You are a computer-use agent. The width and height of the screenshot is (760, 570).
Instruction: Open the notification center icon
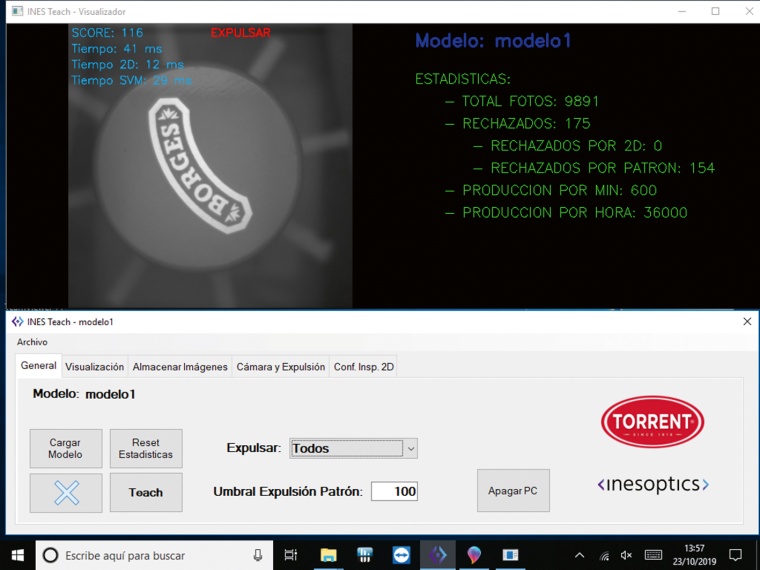[x=736, y=555]
